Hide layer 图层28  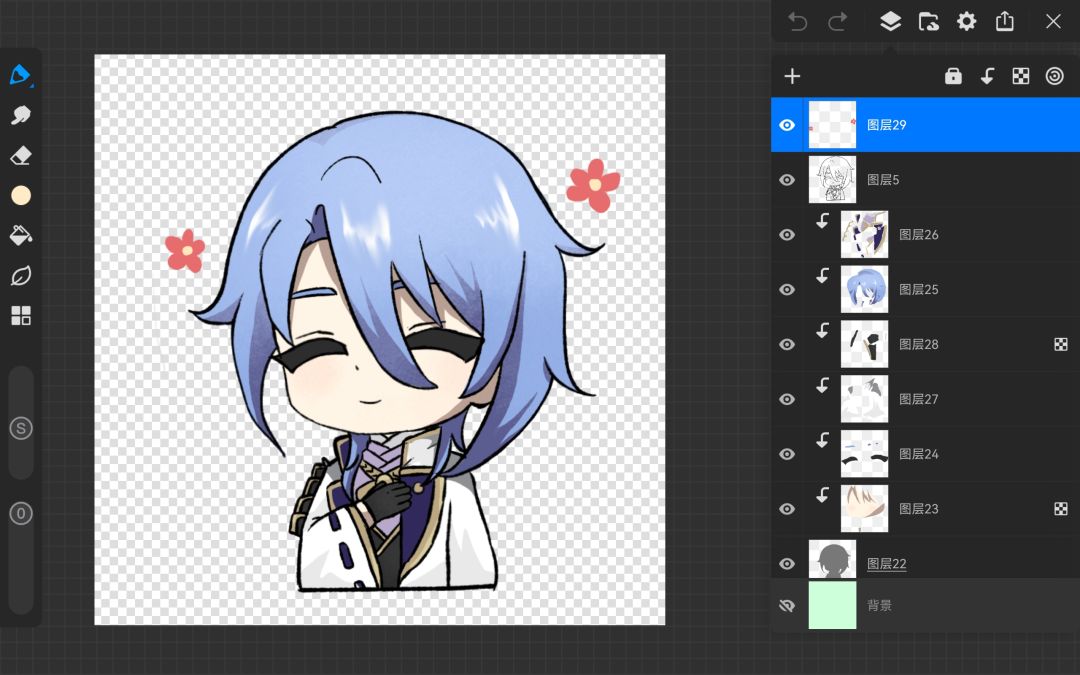787,344
